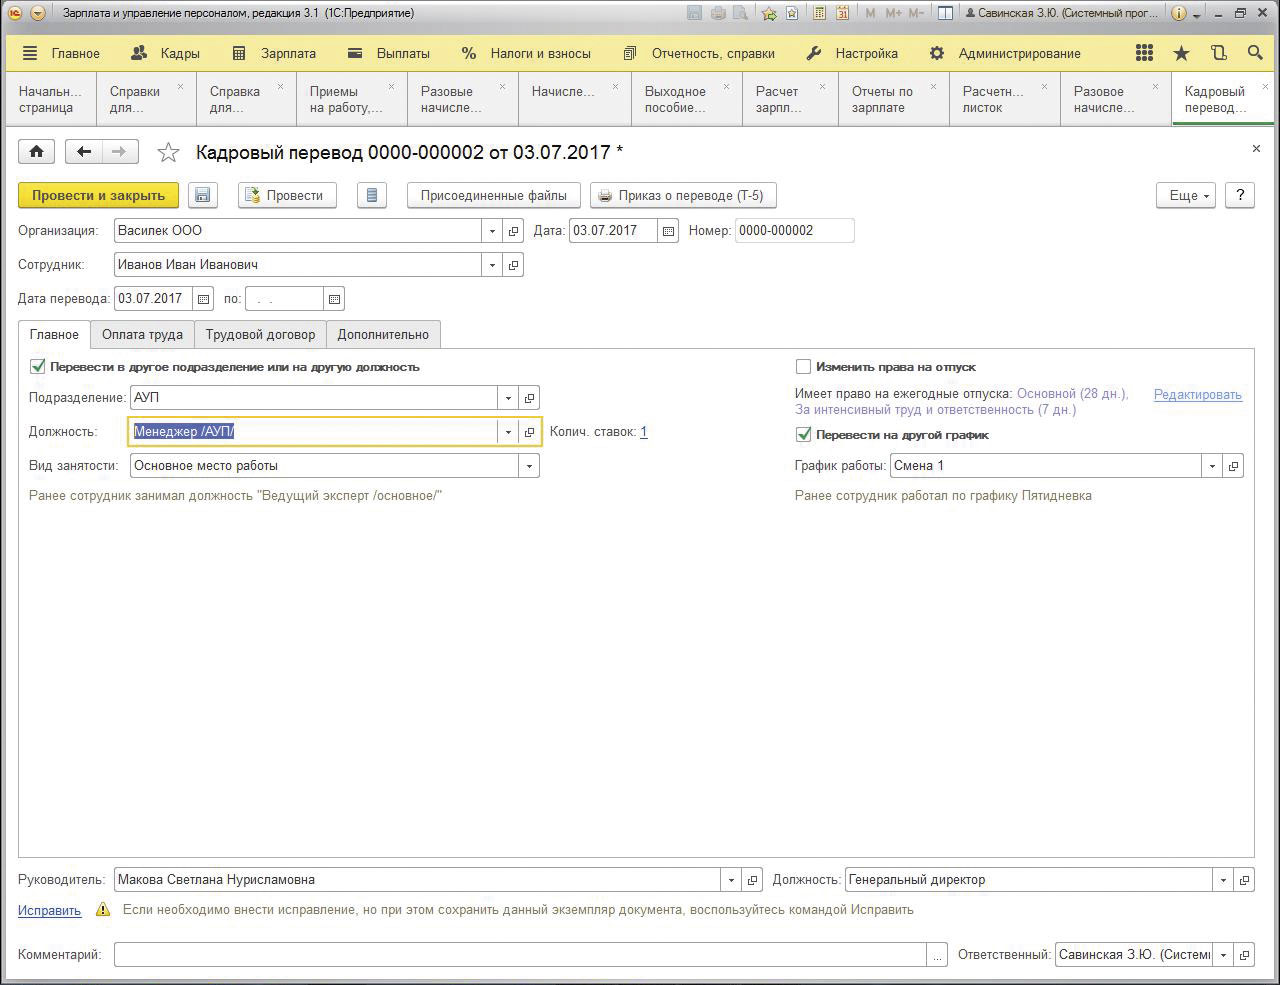Open the График работы dropdown
Viewport: 1280px width, 985px height.
pyautogui.click(x=1212, y=466)
